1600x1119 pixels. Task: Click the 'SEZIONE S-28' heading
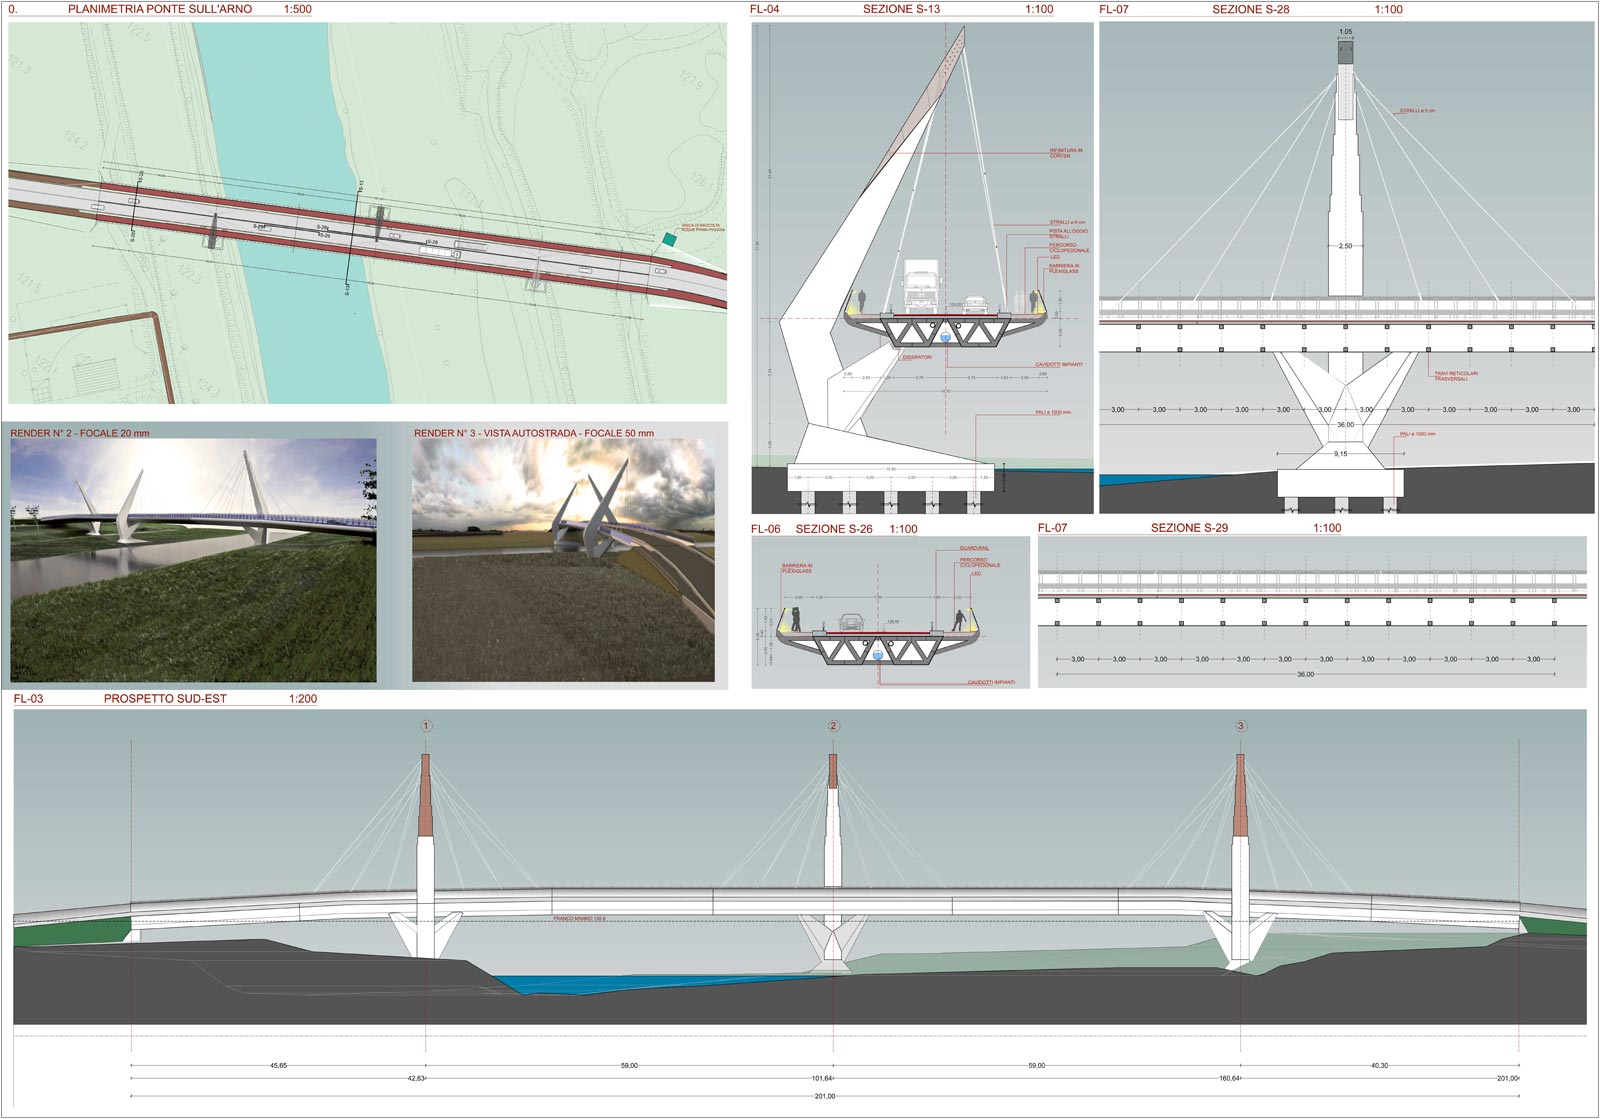click(x=1250, y=9)
